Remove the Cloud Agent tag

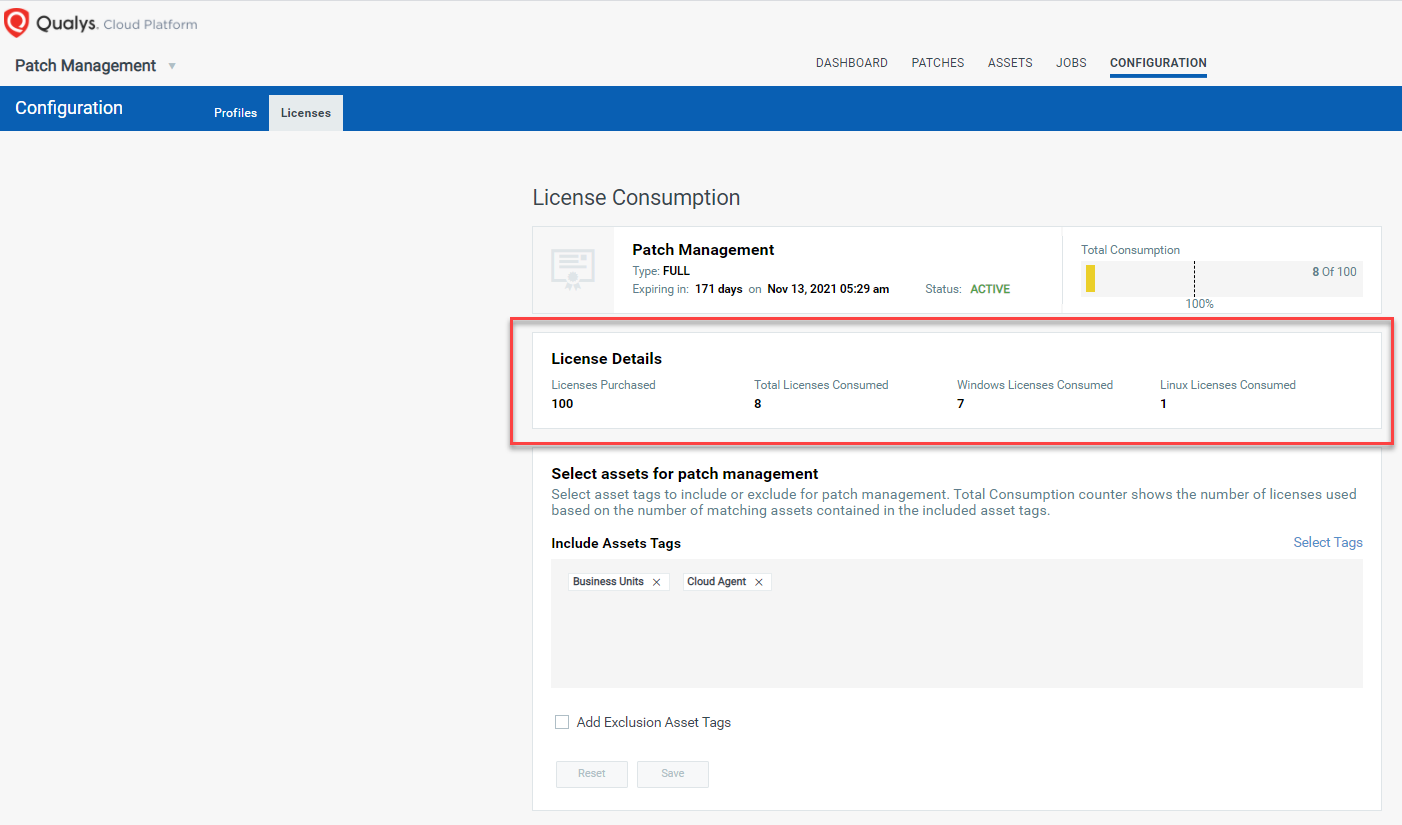(759, 582)
